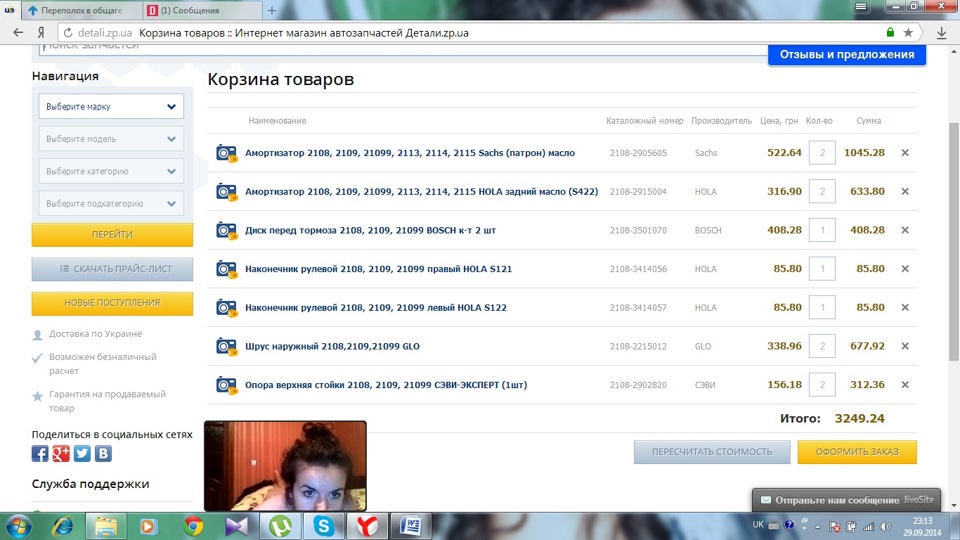Image resolution: width=960 pixels, height=540 pixels.
Task: Remove Опора верхняя стойки СЭВИ item
Action: tap(905, 384)
